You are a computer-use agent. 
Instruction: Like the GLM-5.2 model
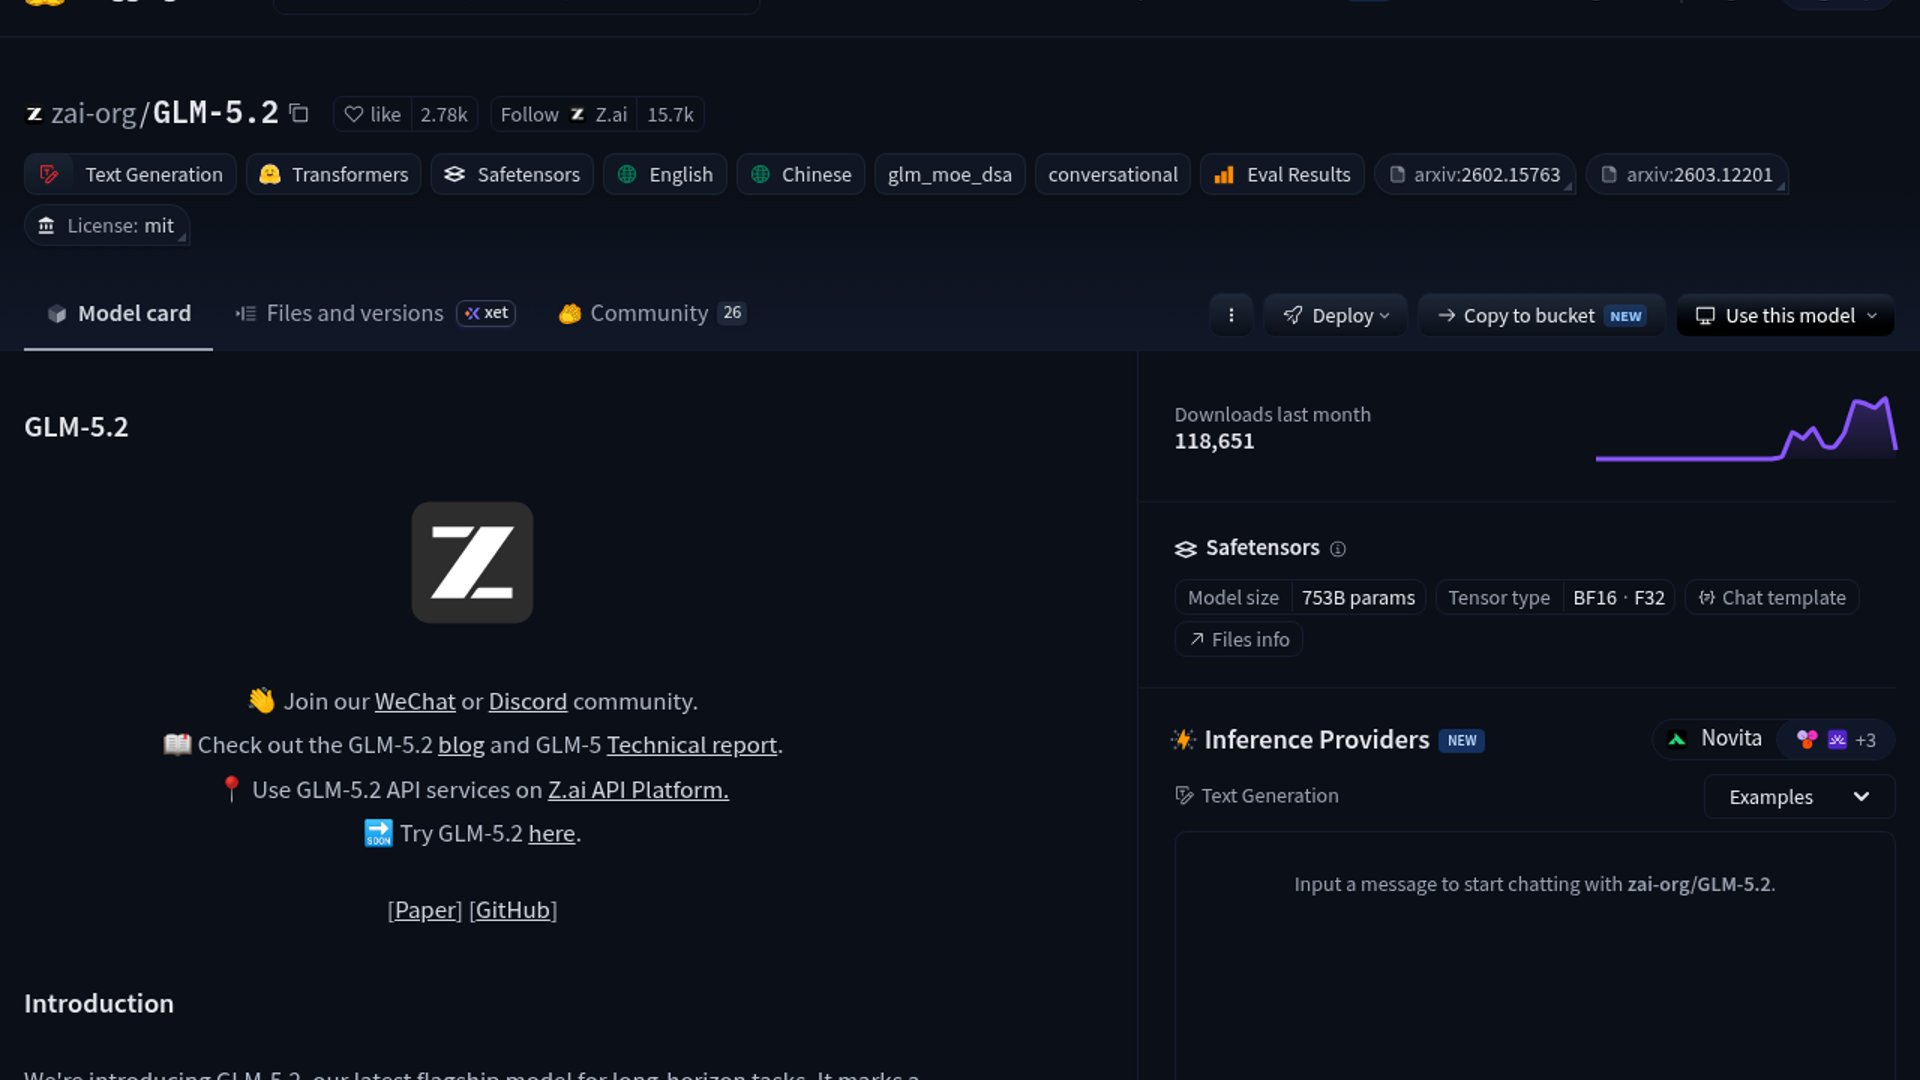click(x=372, y=115)
